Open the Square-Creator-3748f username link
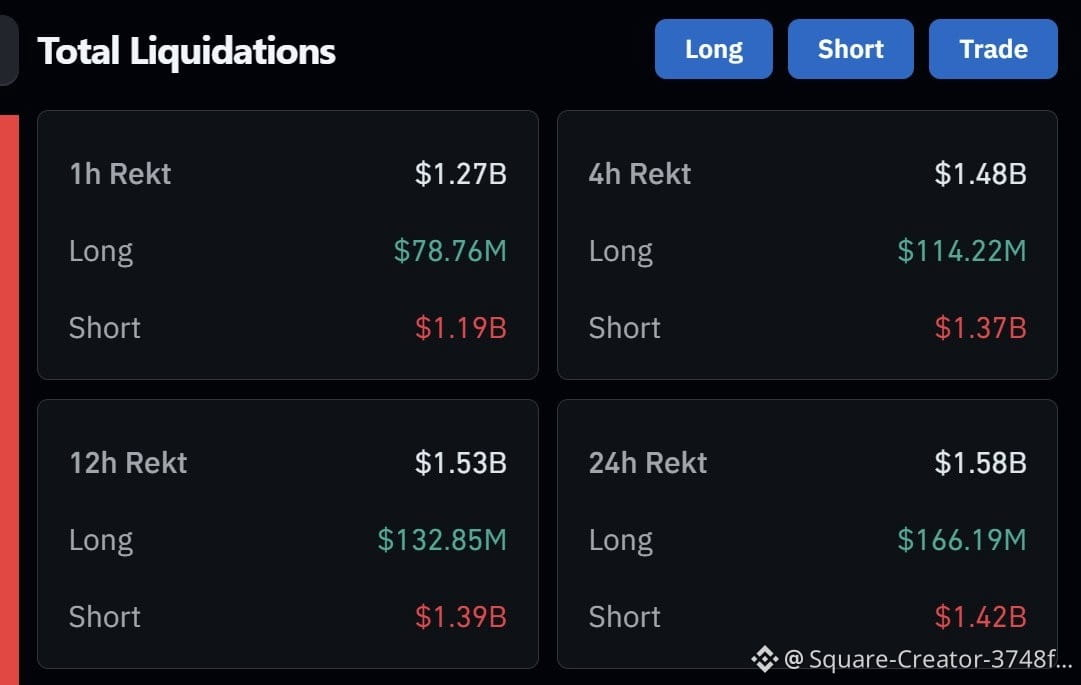Viewport: 1081px width, 685px height. coord(928,659)
